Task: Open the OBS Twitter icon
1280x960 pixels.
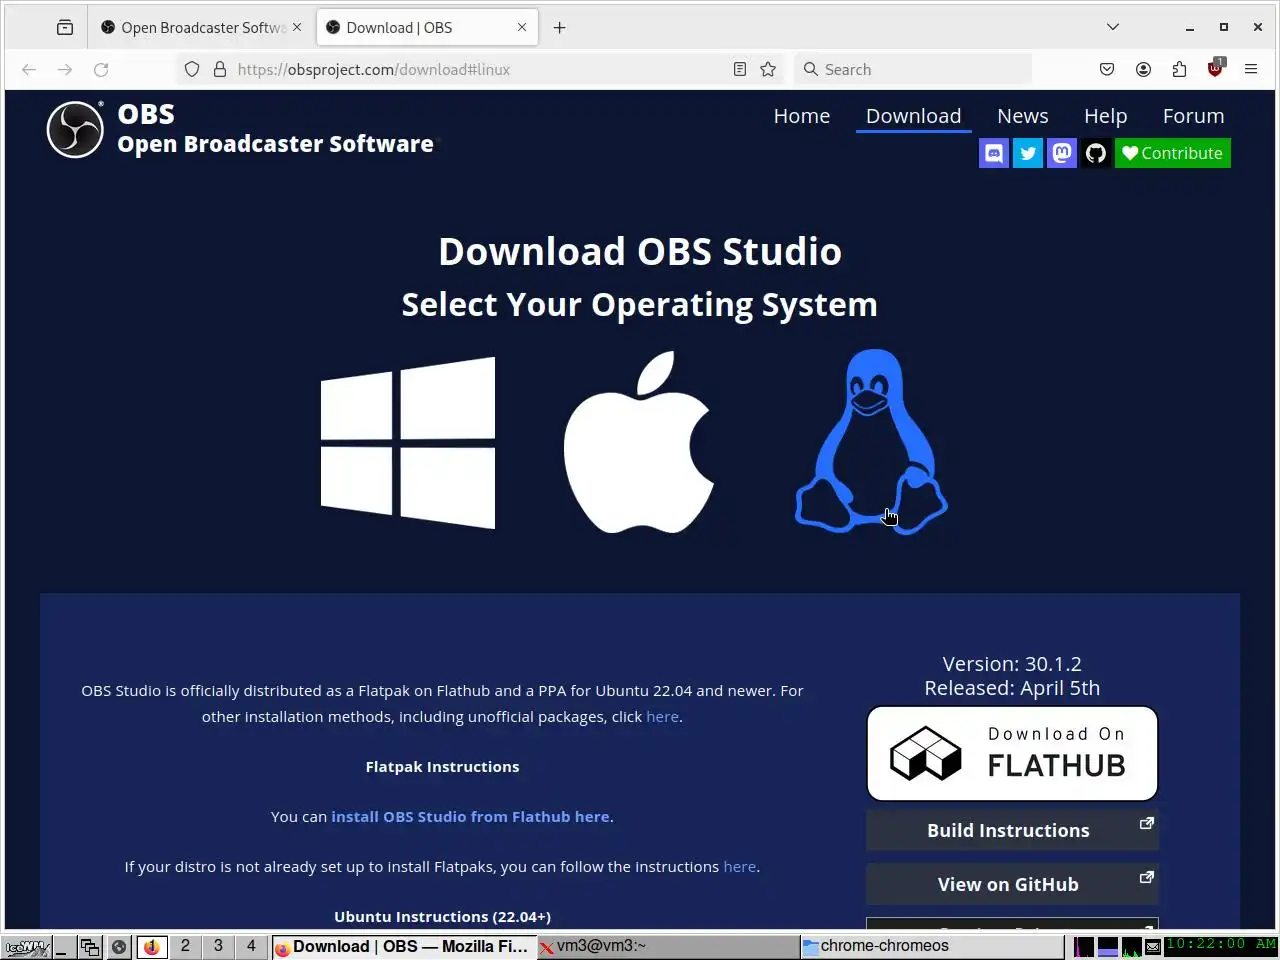Action: pos(1028,153)
